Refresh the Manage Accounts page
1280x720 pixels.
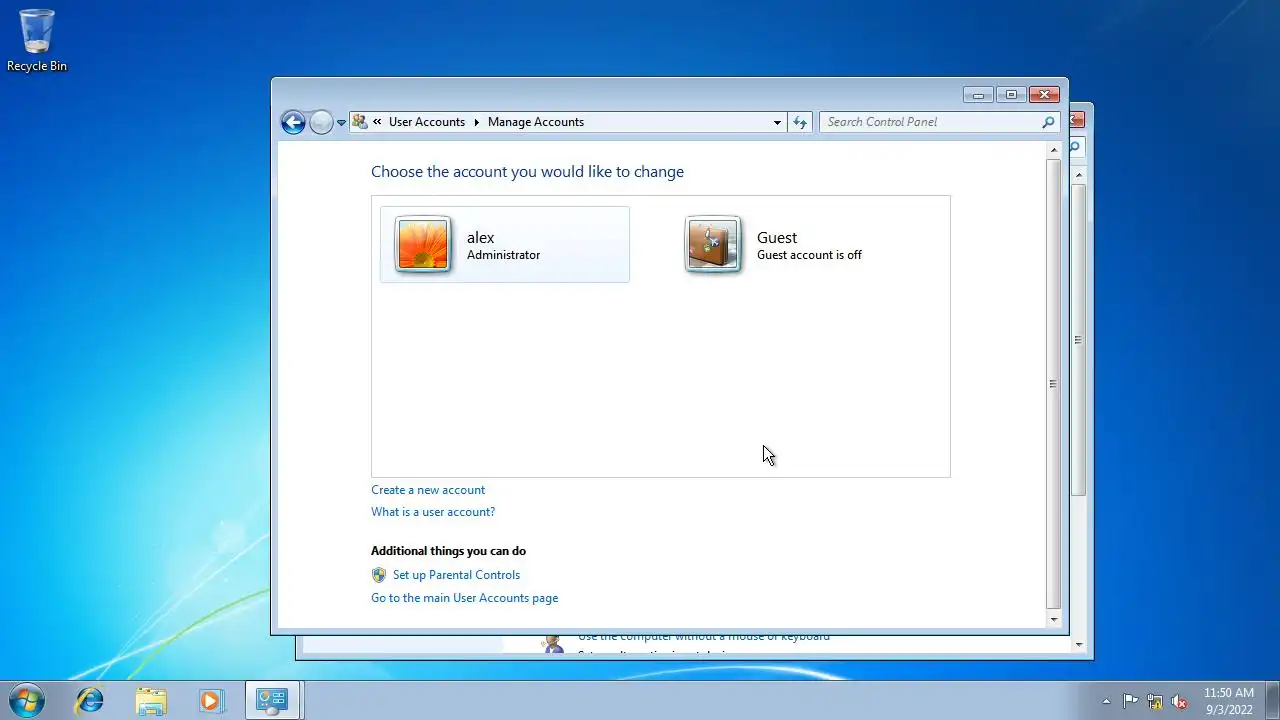[800, 122]
